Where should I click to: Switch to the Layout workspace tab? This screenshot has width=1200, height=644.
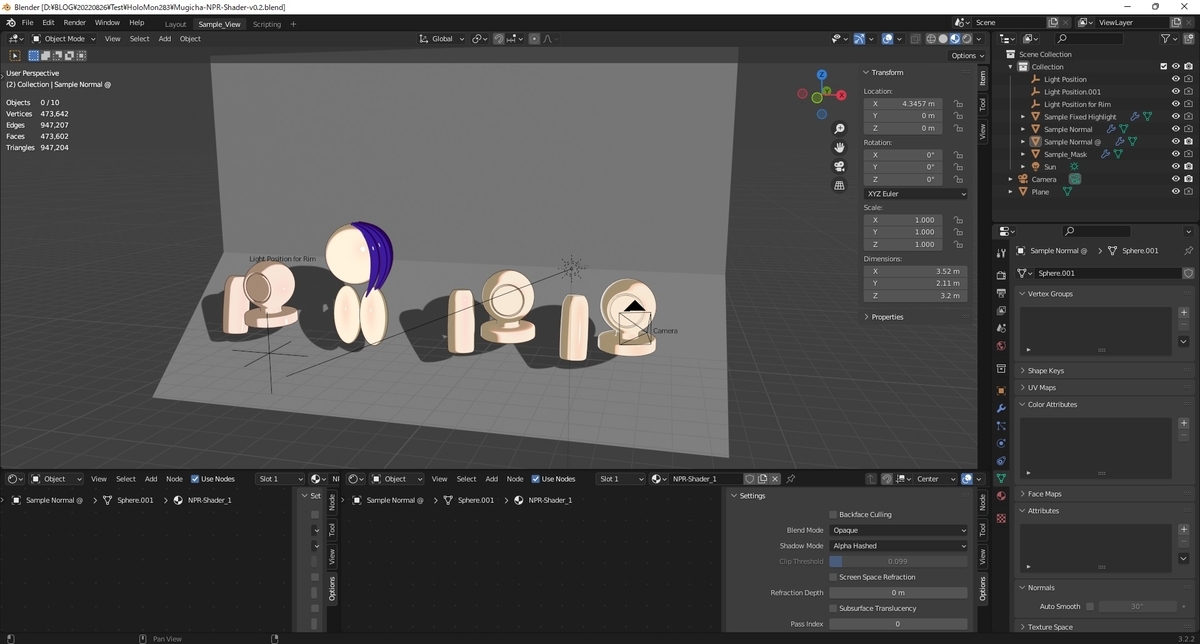point(176,24)
